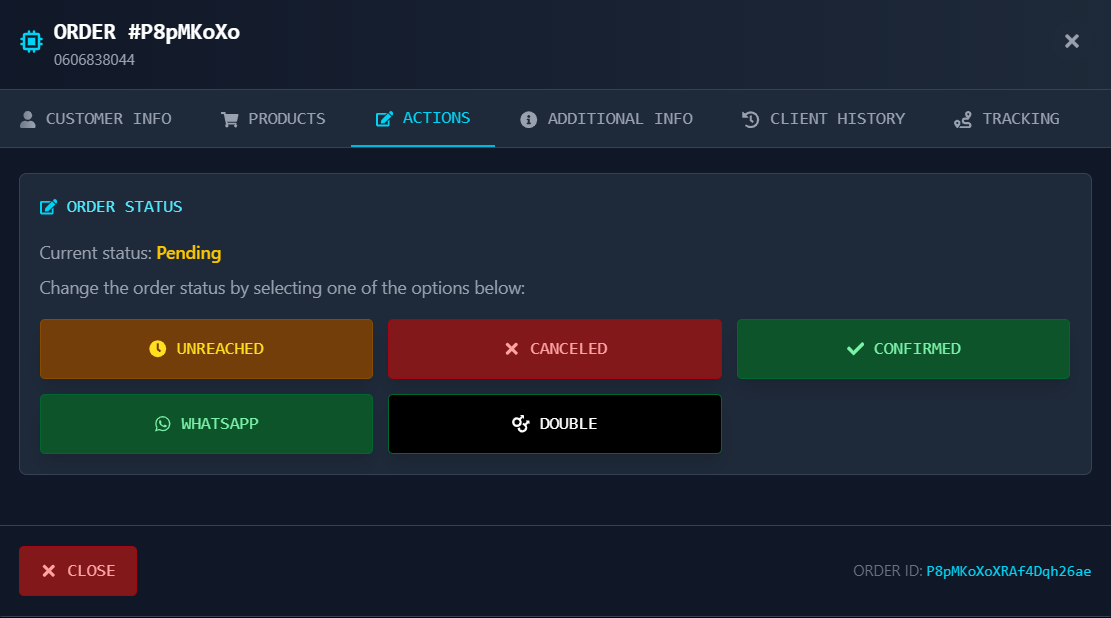Mark the order as Canceled
This screenshot has height=618, width=1111.
click(x=554, y=349)
